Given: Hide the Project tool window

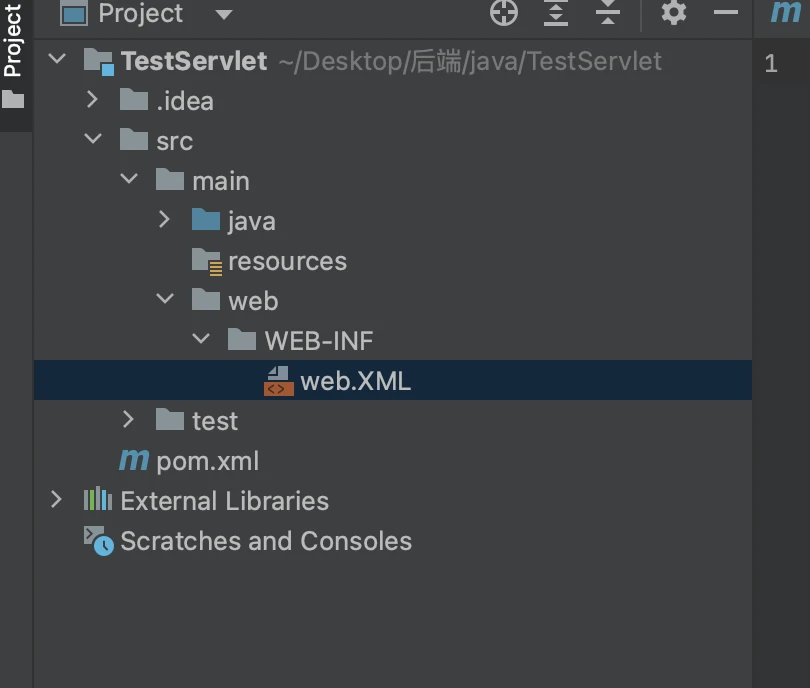Looking at the screenshot, I should pyautogui.click(x=726, y=12).
